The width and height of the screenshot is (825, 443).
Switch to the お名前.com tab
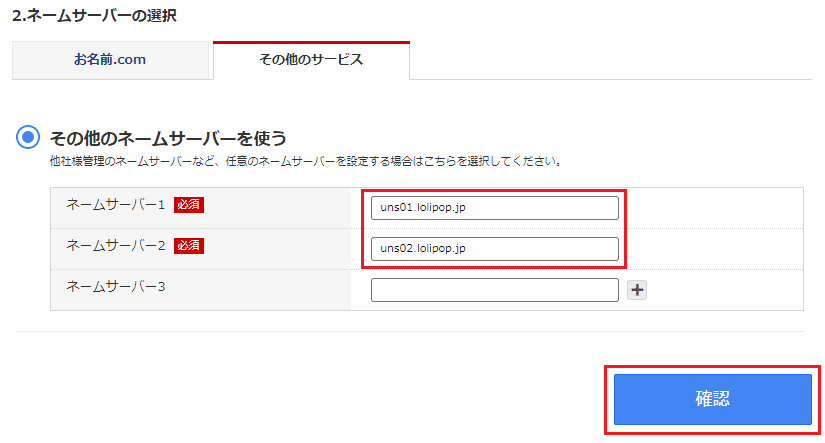110,60
